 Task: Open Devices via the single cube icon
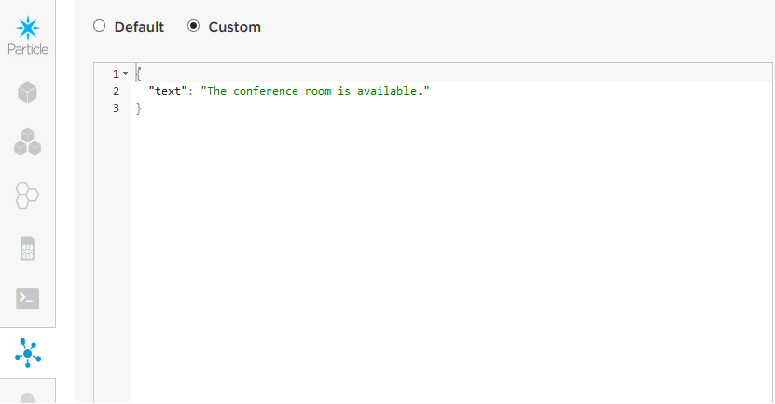(x=28, y=93)
